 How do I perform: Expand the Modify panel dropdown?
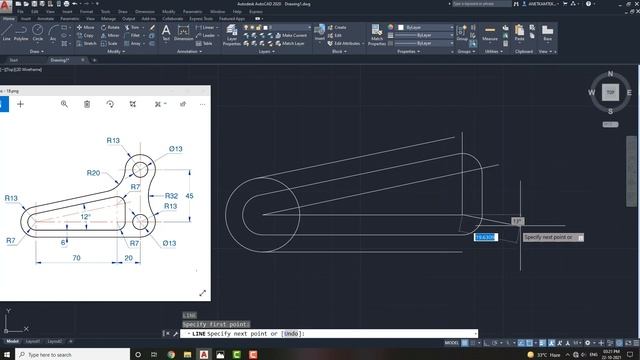(116, 52)
